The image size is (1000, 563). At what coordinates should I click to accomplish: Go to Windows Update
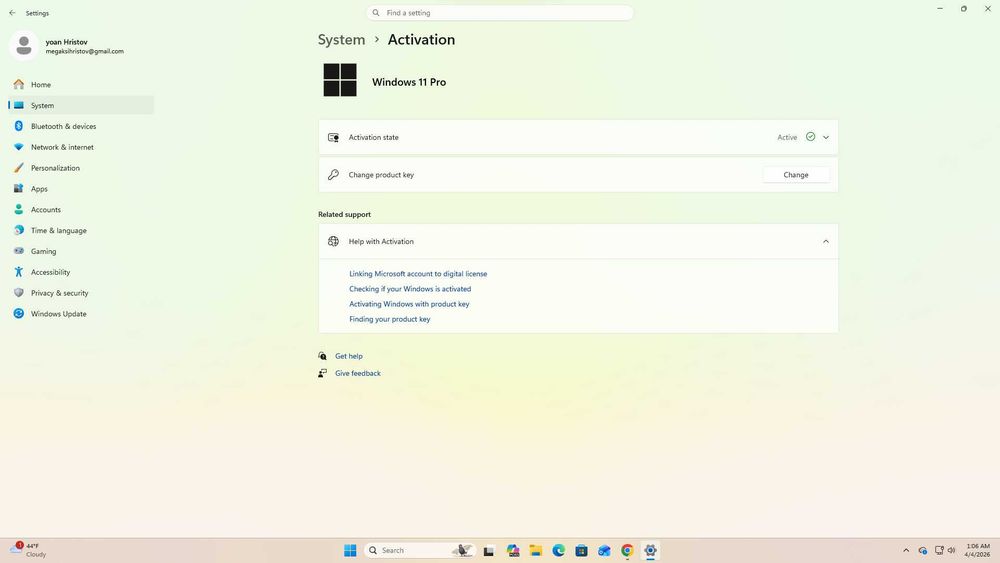coord(81,314)
